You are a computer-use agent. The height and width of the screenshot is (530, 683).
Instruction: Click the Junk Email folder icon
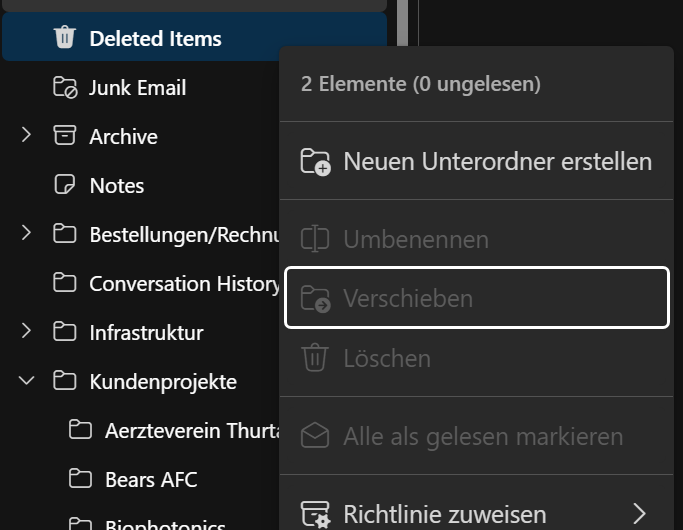(65, 87)
